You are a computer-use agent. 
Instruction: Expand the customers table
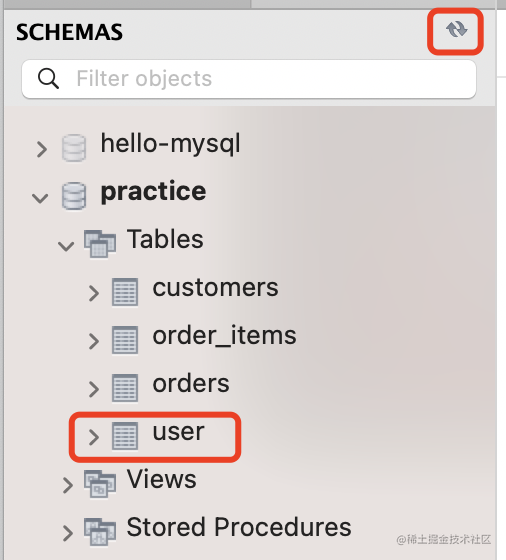pyautogui.click(x=94, y=293)
